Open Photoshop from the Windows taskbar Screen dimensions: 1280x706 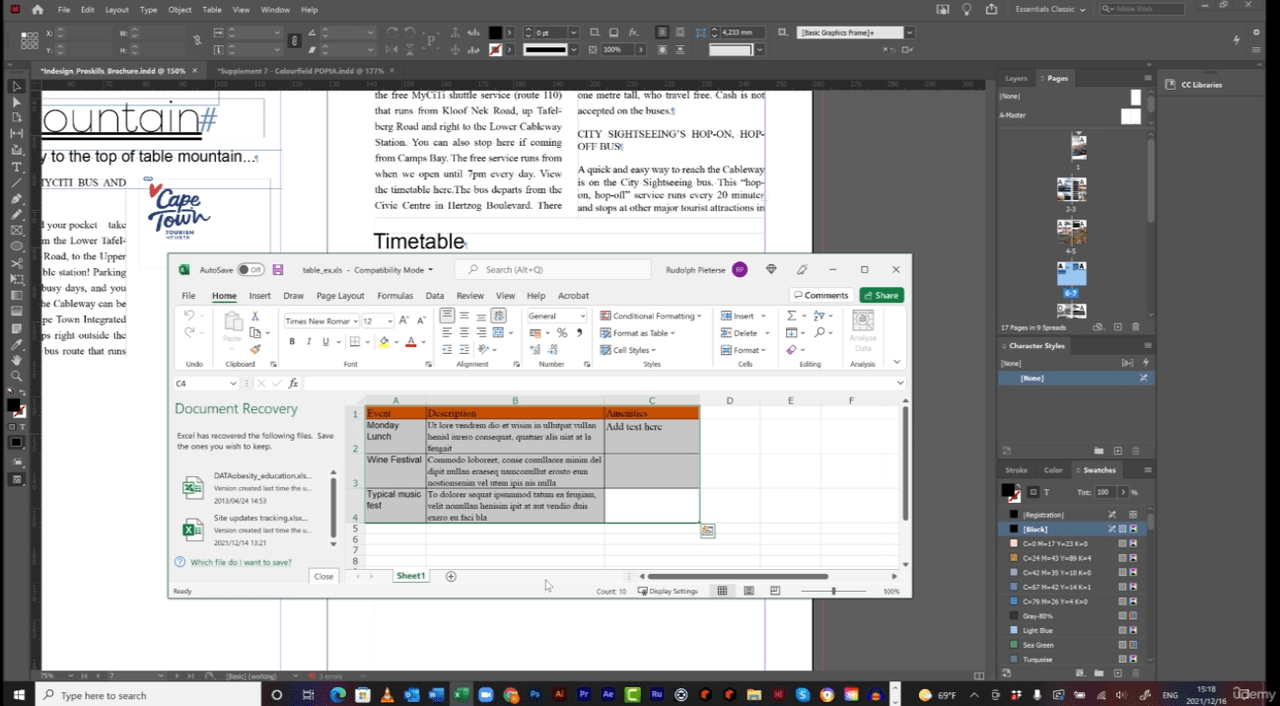[535, 695]
